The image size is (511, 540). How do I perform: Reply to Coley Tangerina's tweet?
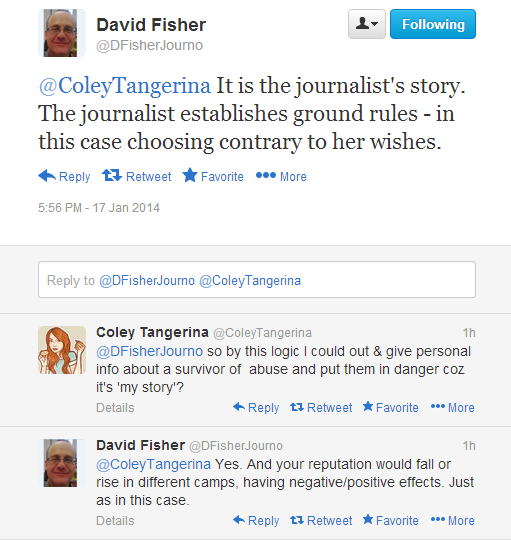tap(256, 407)
